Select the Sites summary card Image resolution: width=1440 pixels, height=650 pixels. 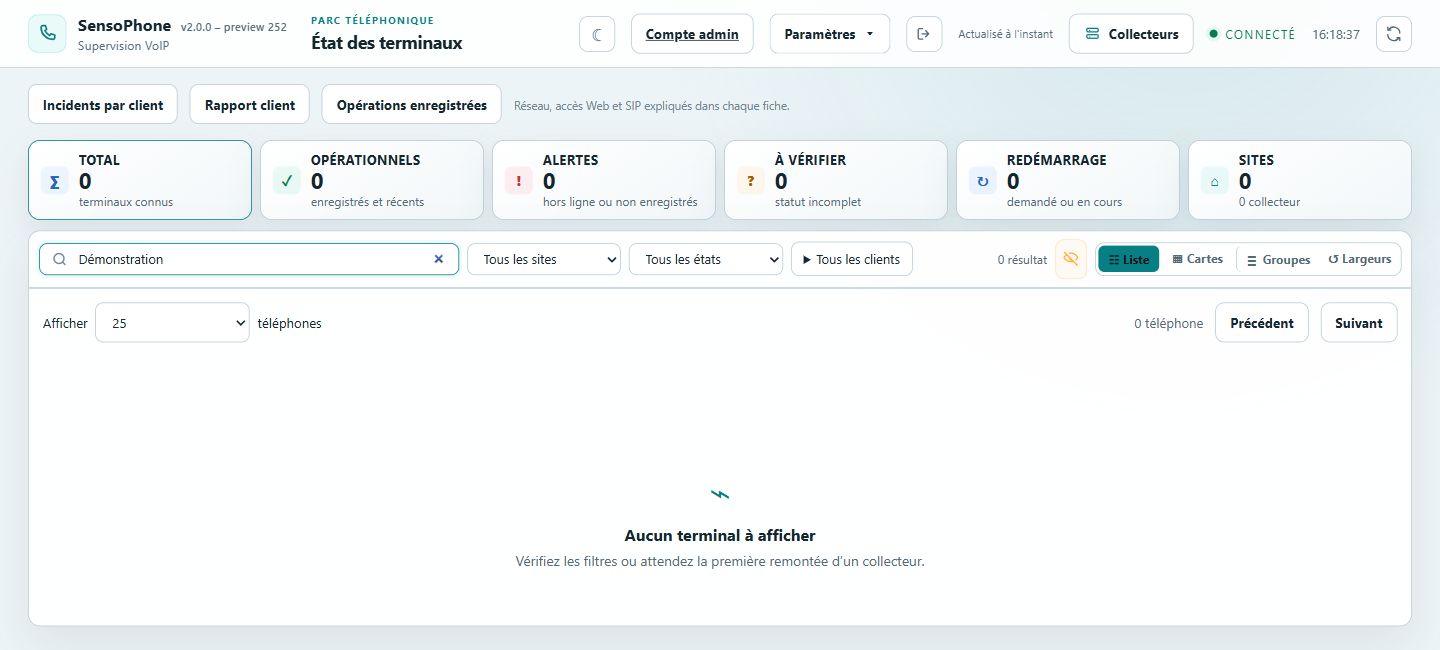click(1300, 180)
